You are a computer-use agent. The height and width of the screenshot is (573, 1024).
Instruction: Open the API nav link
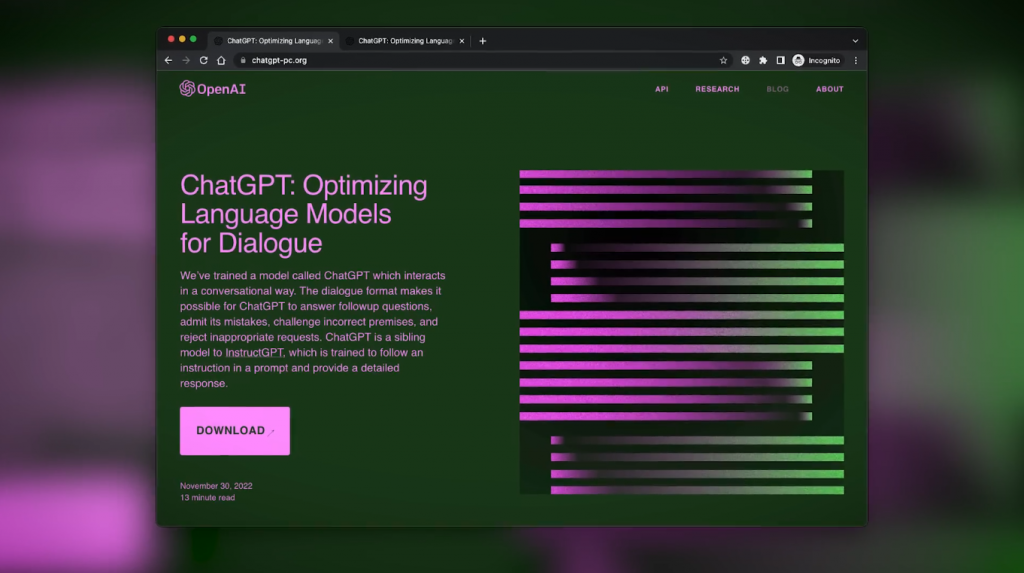tap(662, 89)
